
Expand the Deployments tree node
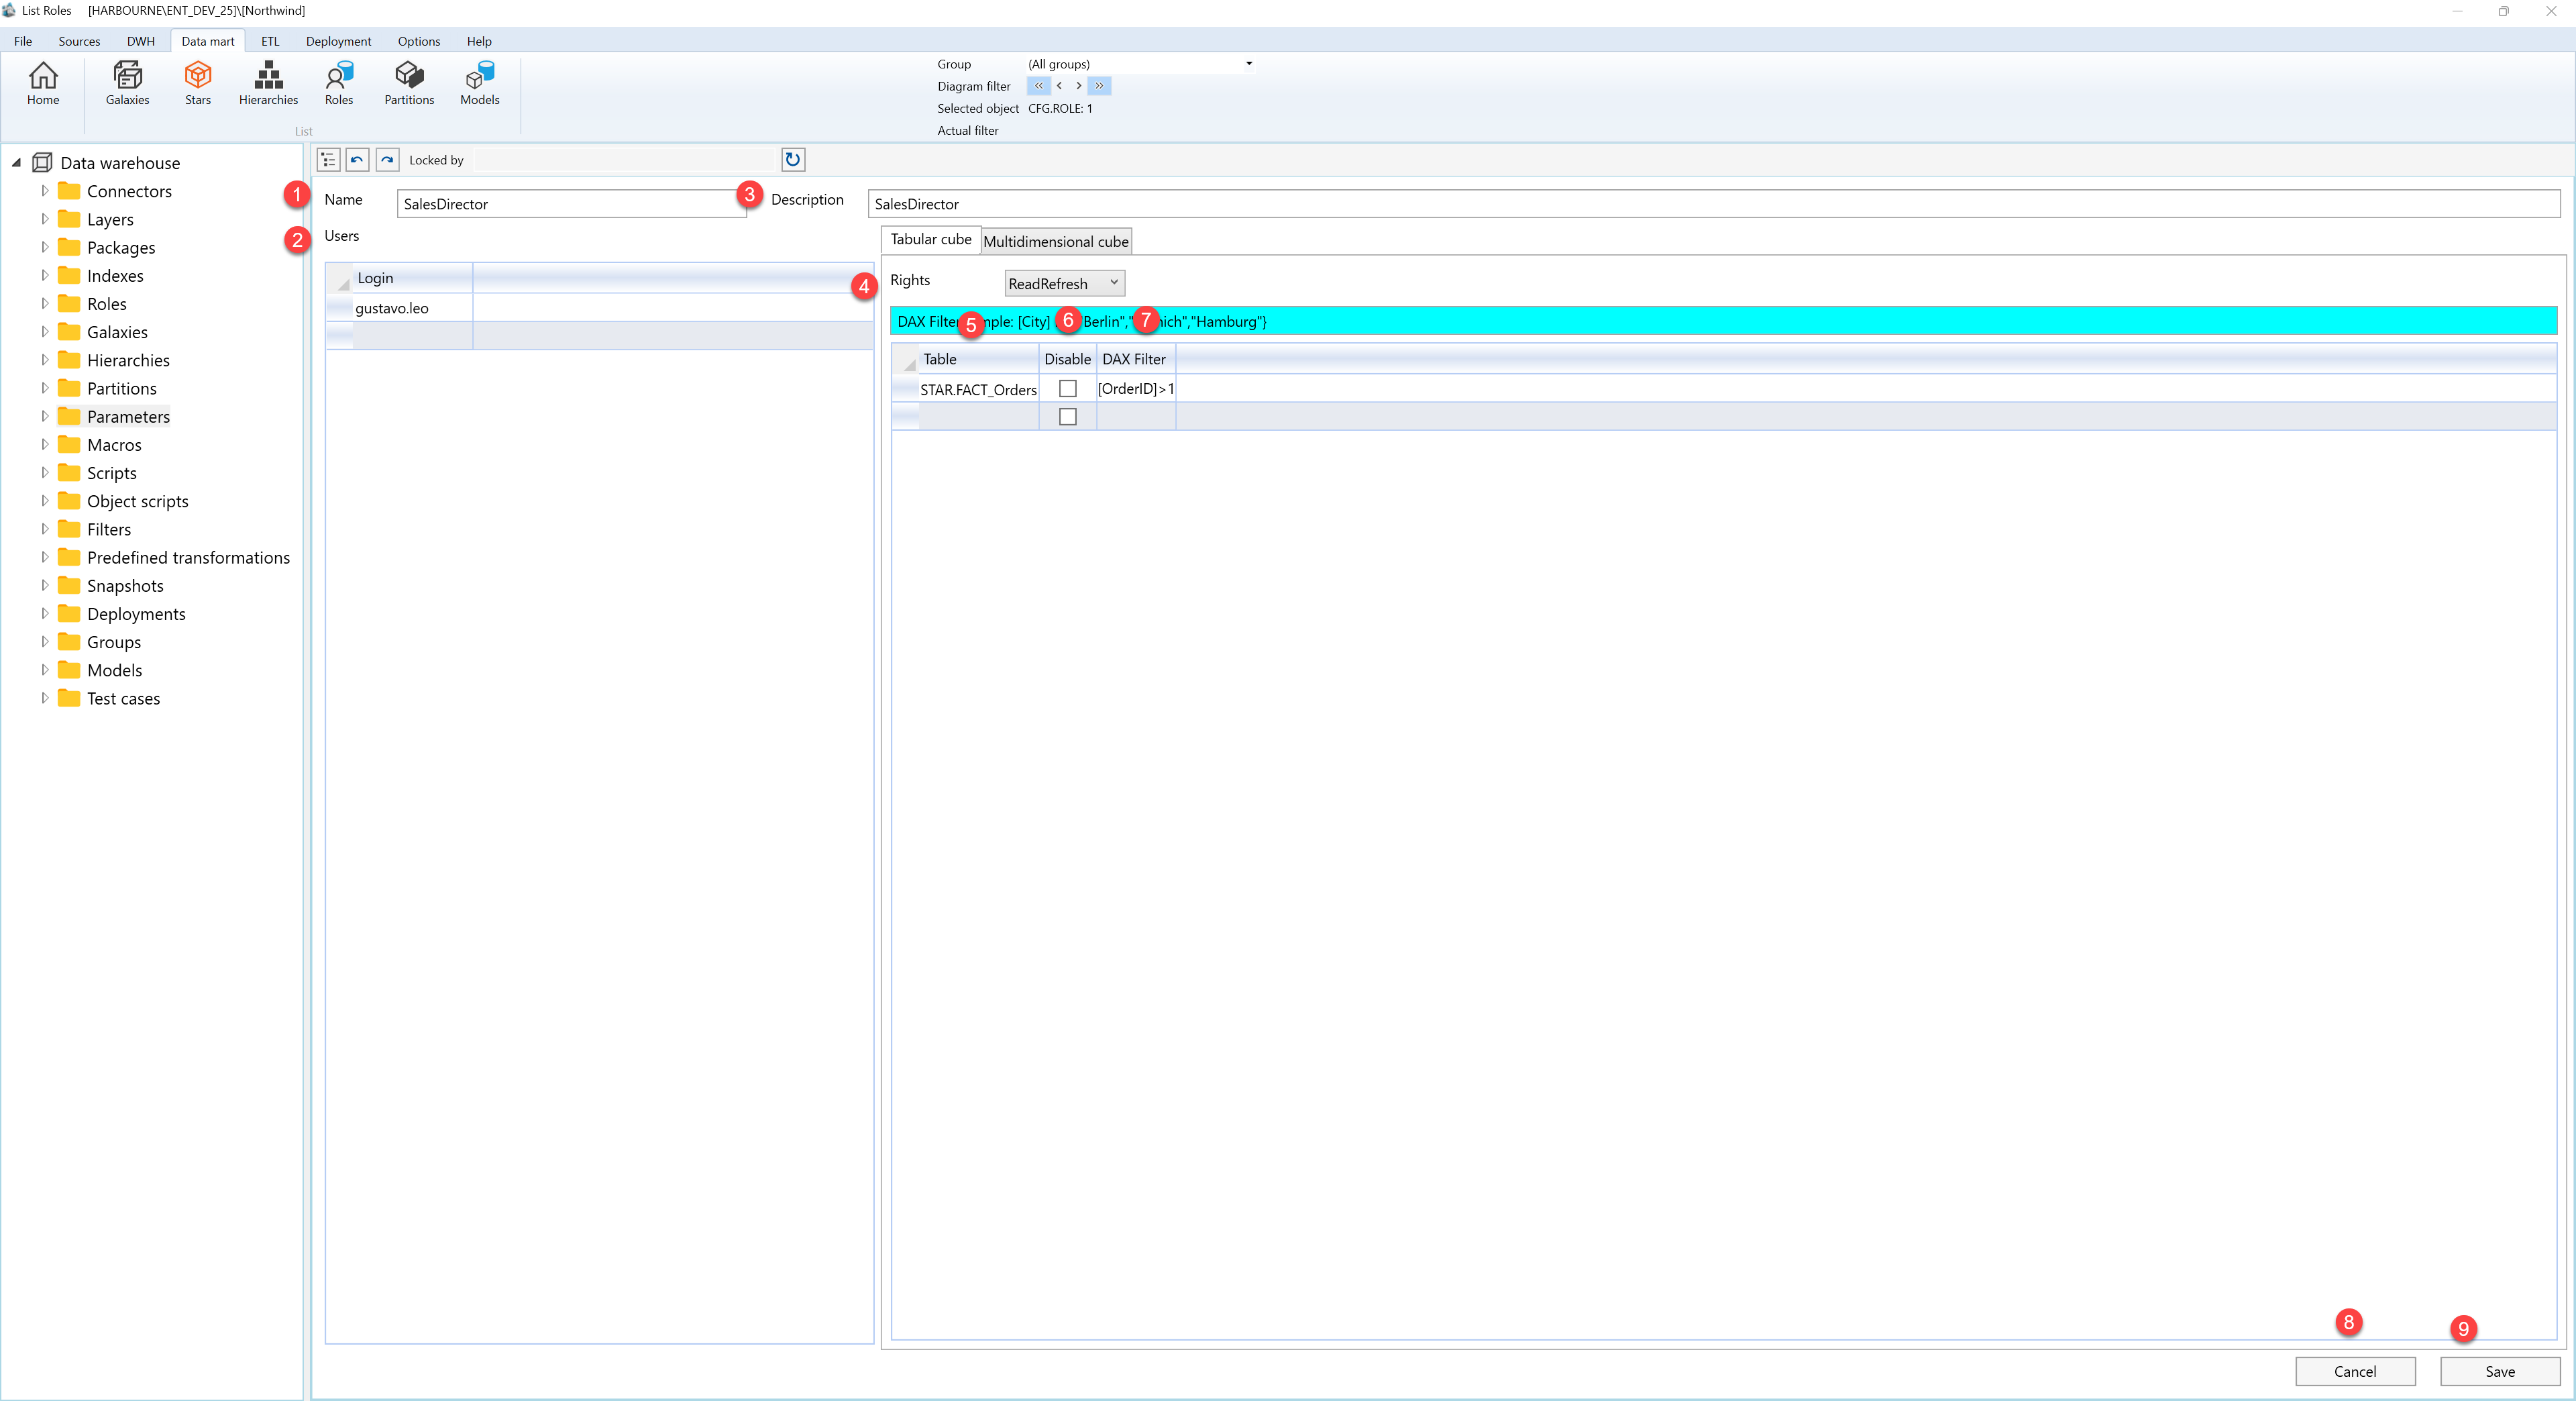pyautogui.click(x=44, y=613)
